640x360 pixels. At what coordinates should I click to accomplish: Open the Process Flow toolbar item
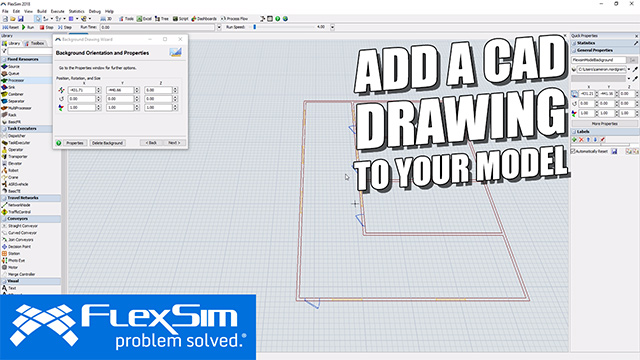tap(234, 19)
